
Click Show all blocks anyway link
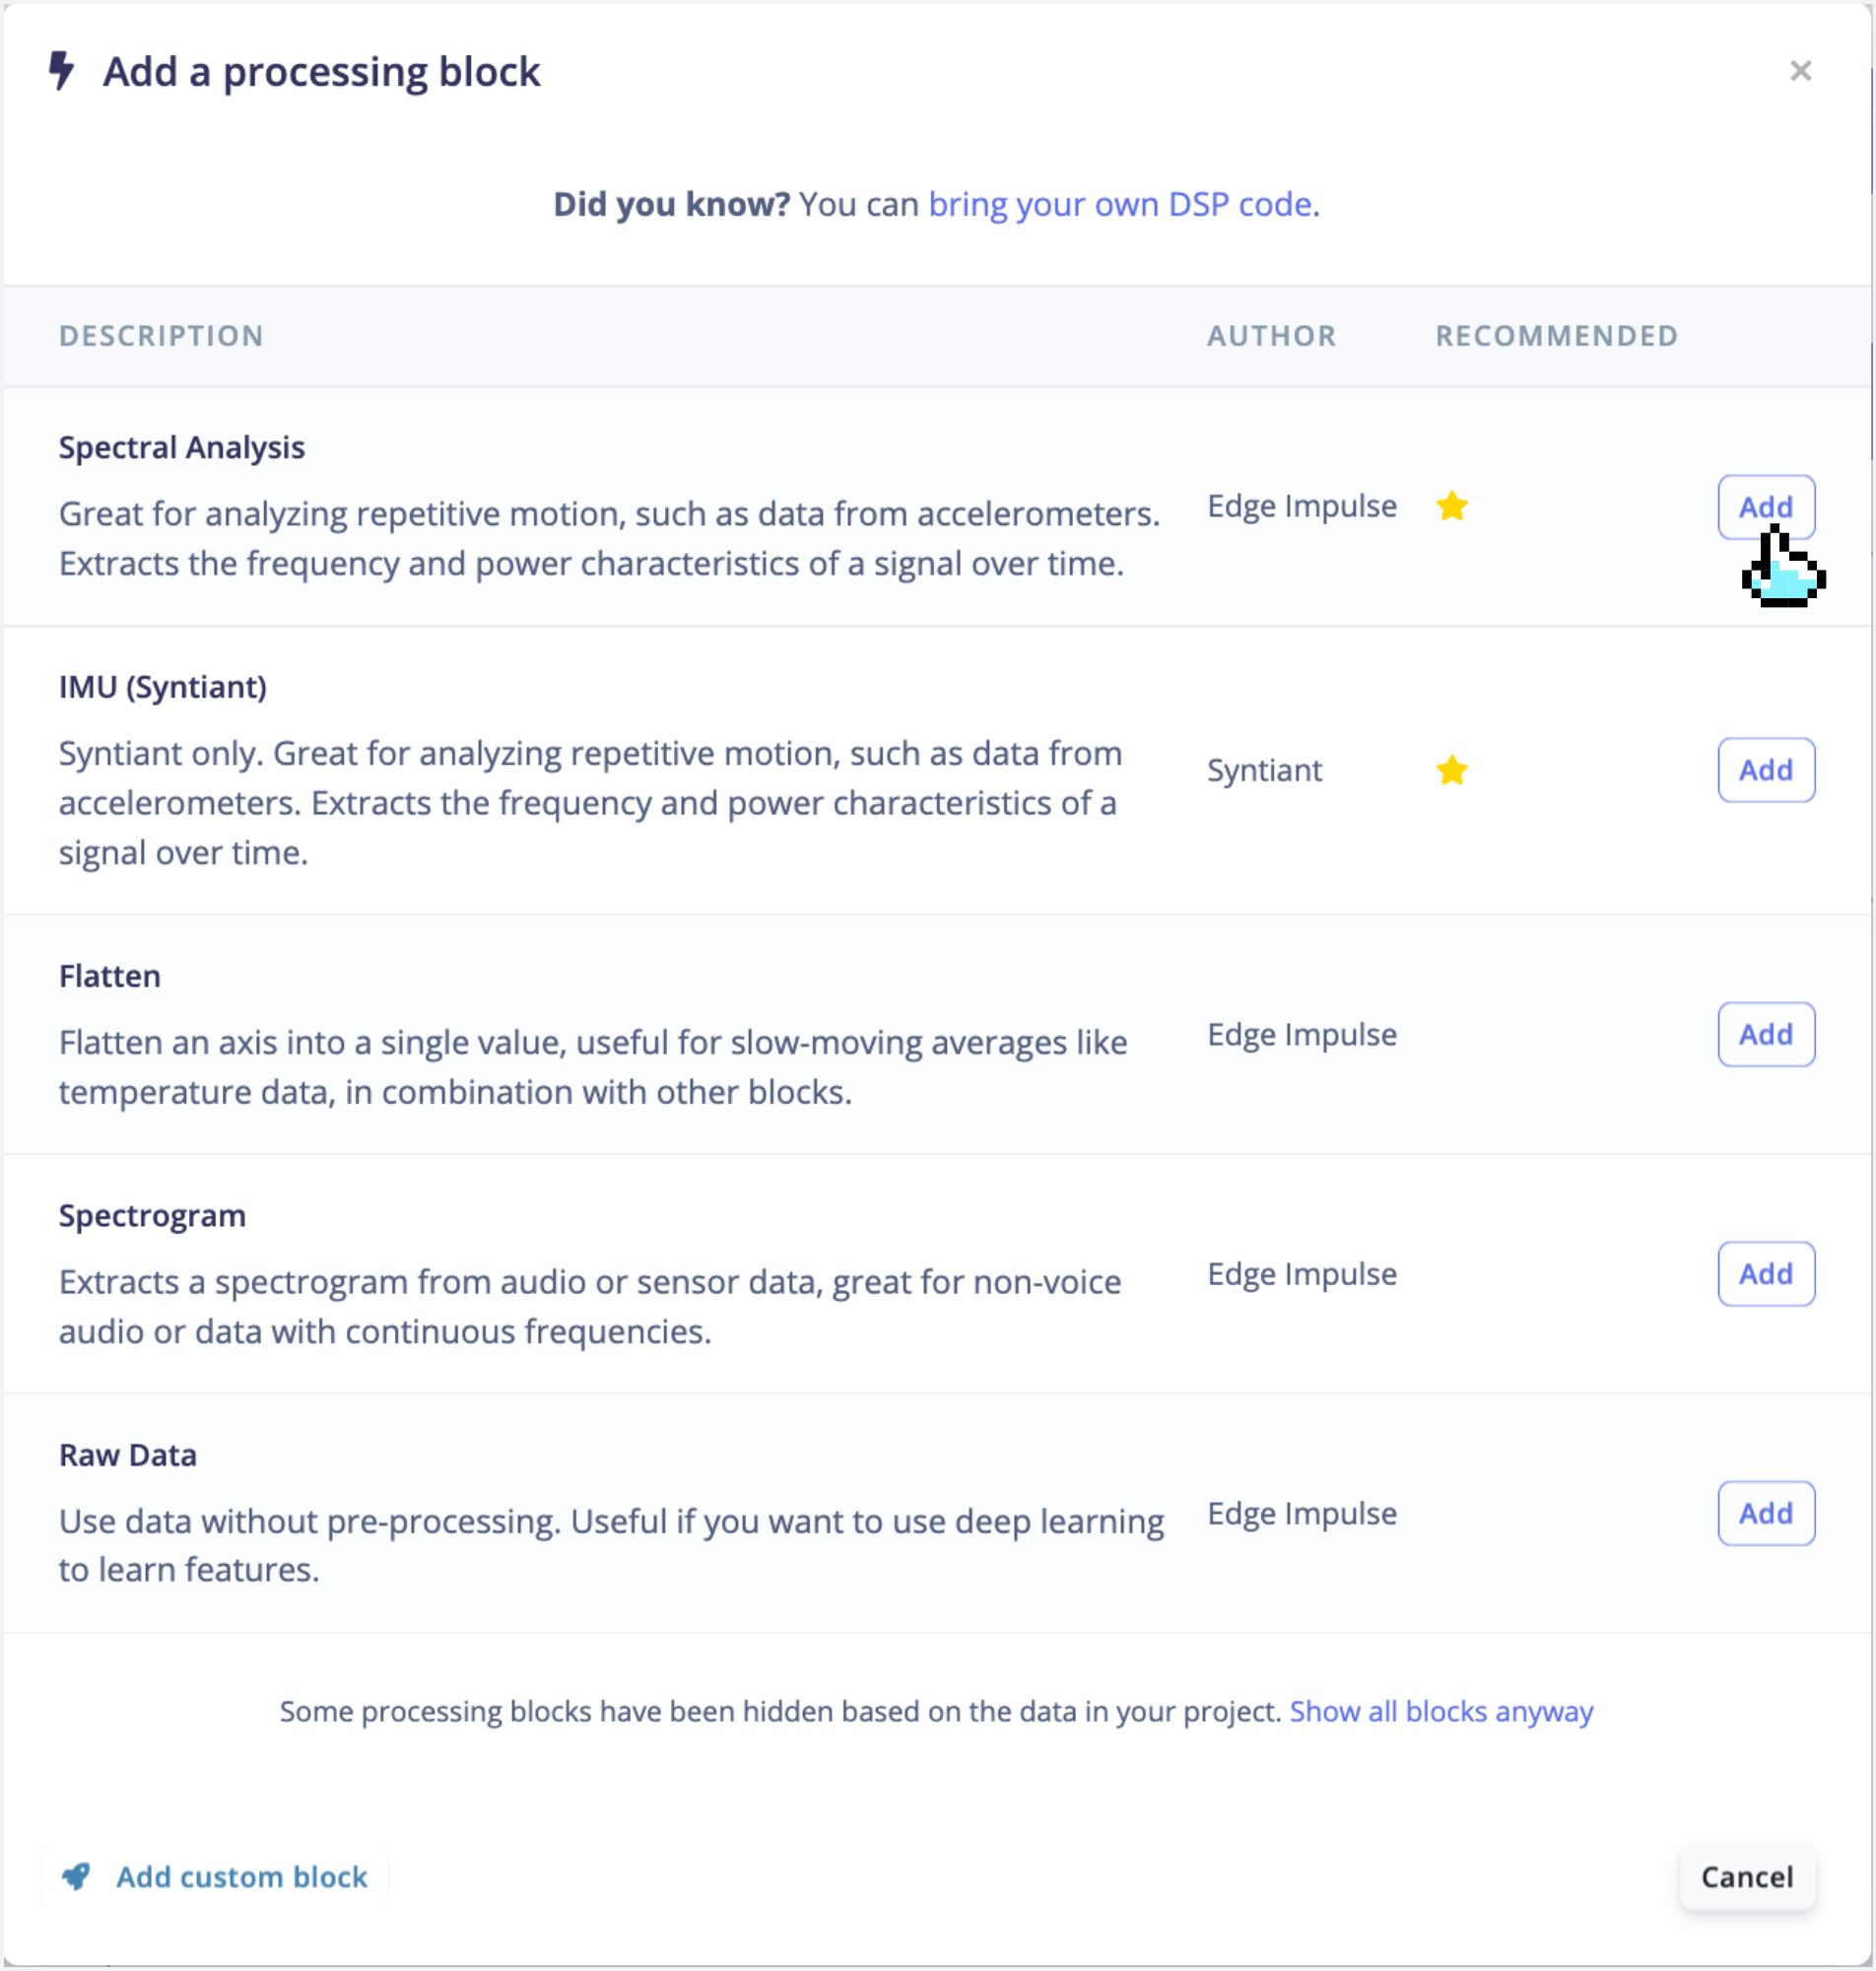pos(1441,1711)
